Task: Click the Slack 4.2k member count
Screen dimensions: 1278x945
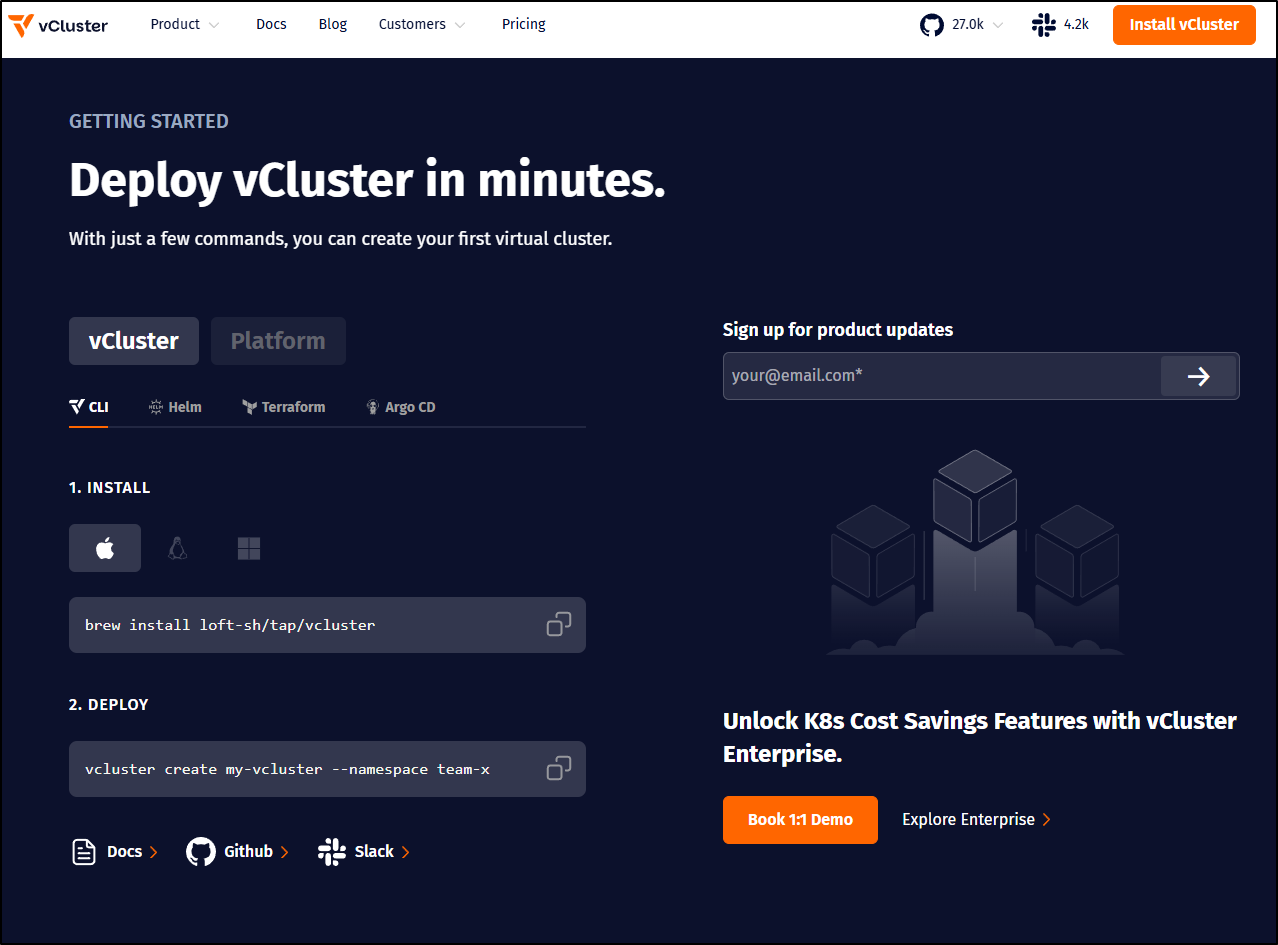Action: click(x=1076, y=25)
